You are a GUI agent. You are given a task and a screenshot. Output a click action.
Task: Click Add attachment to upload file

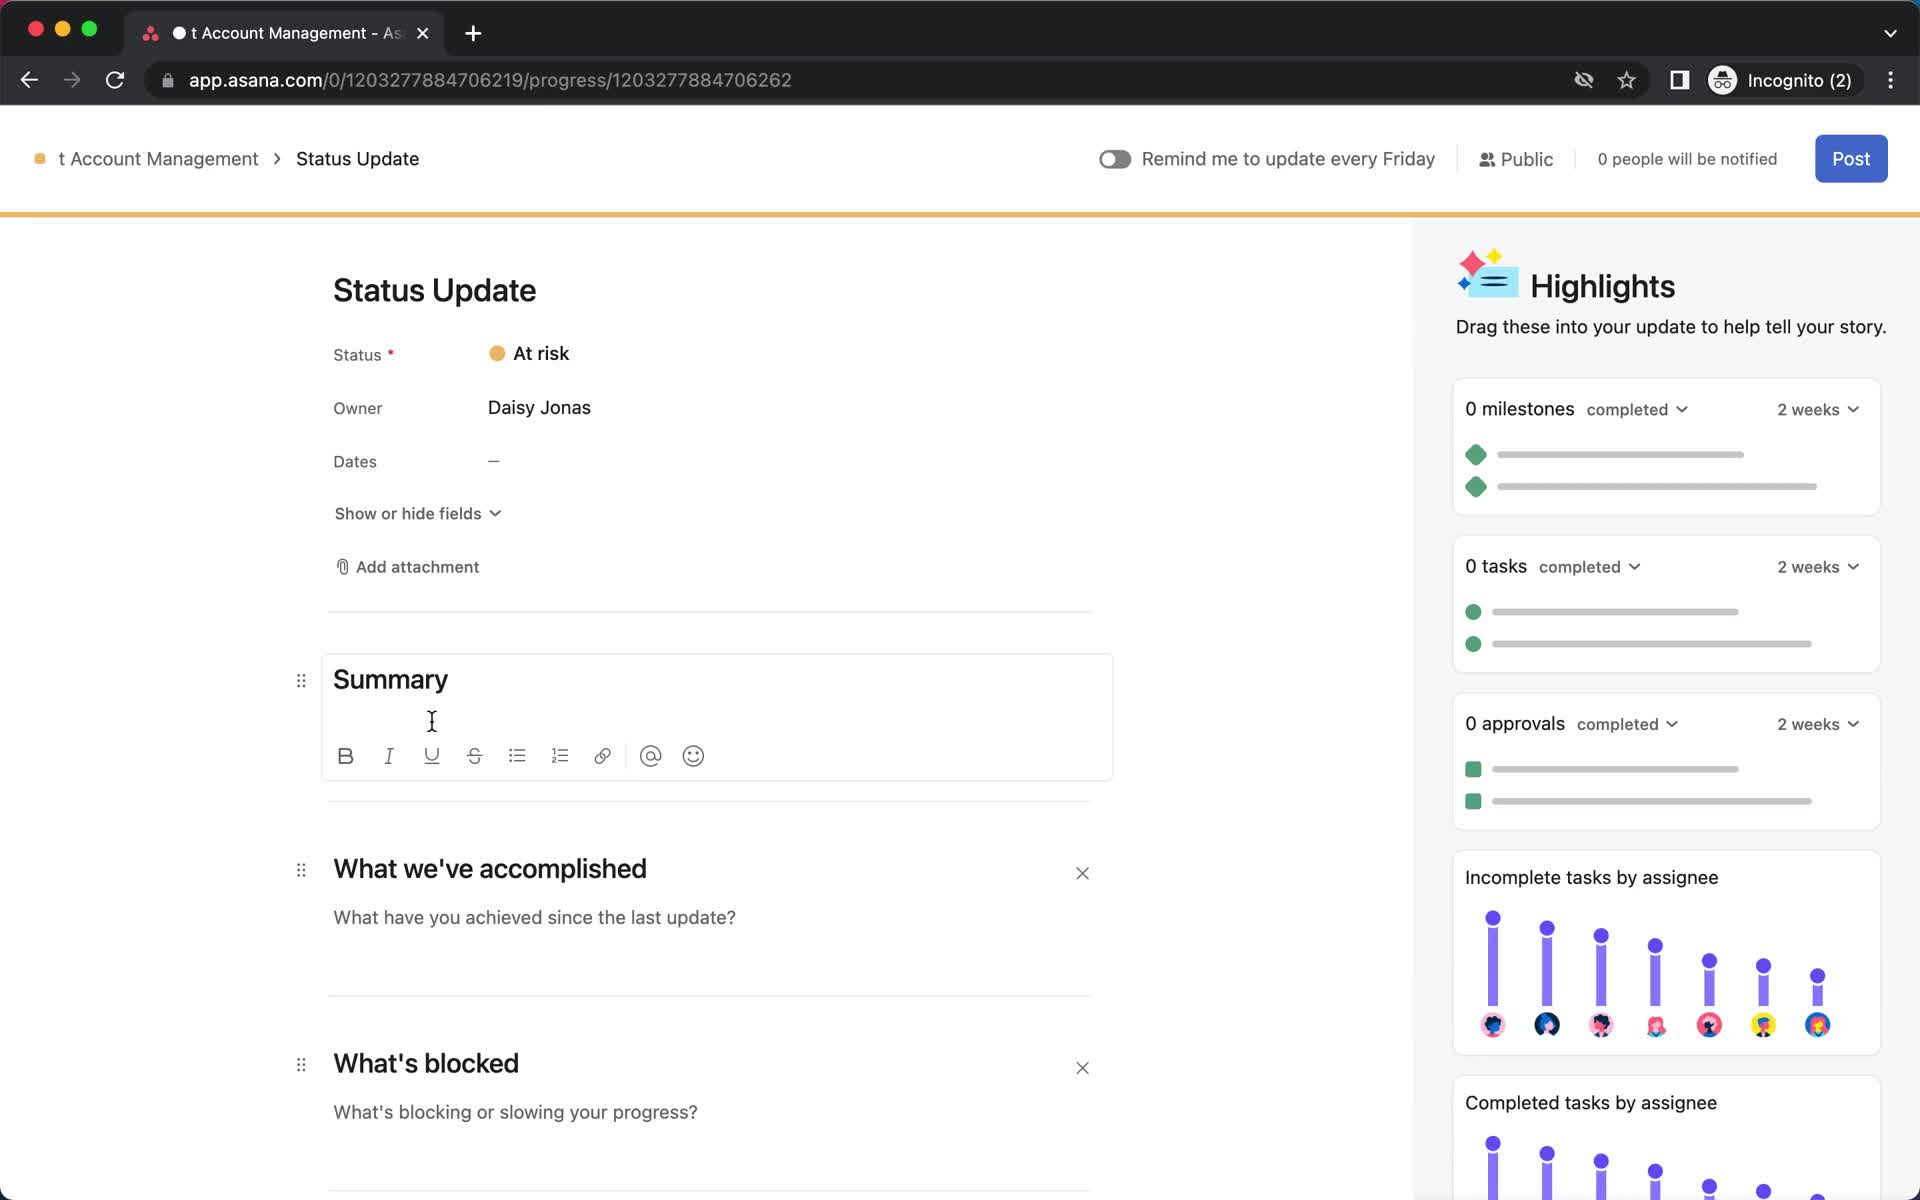coord(405,565)
